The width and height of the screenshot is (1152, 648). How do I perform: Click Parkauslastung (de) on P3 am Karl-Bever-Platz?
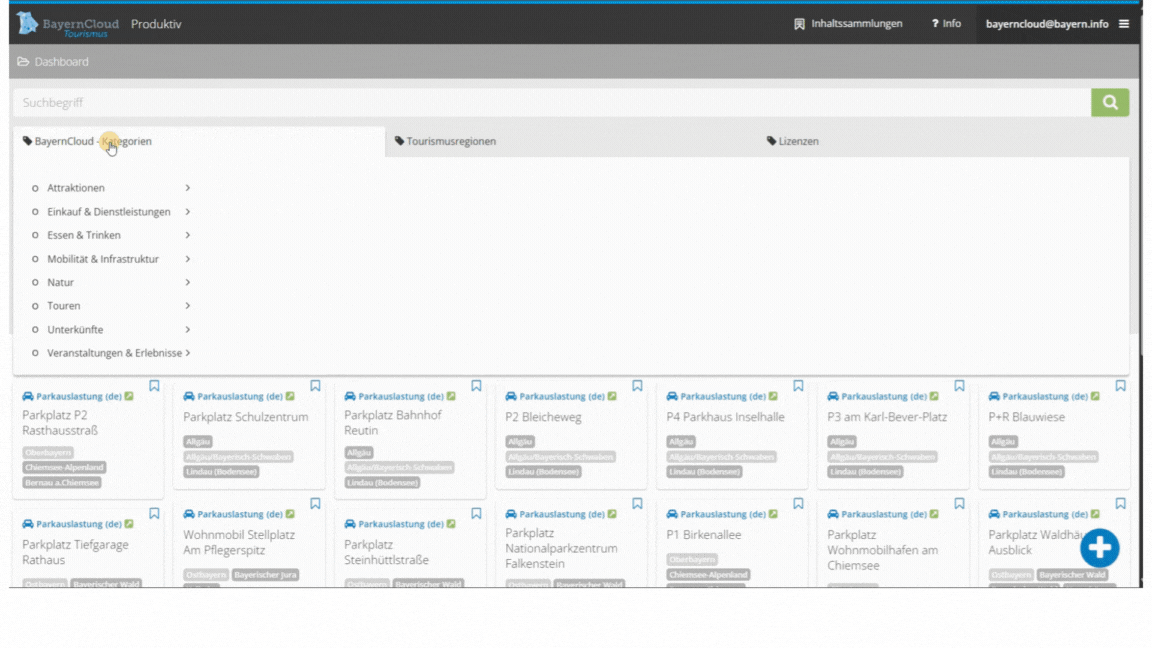pos(884,396)
